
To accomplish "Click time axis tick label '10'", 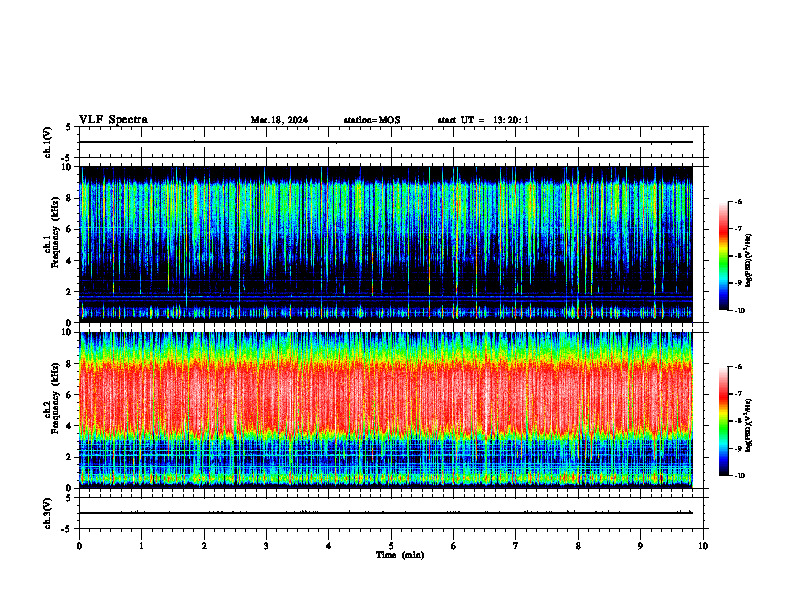I will tap(703, 546).
